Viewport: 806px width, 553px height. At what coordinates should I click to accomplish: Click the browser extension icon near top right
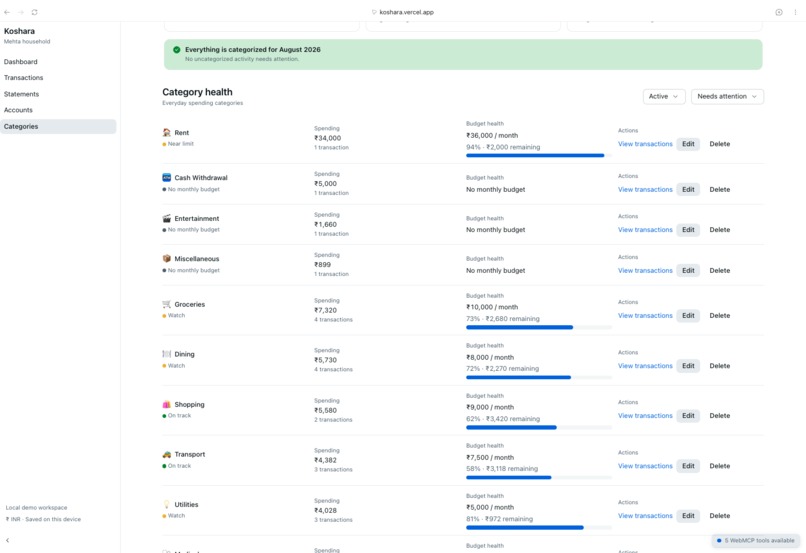pos(779,12)
